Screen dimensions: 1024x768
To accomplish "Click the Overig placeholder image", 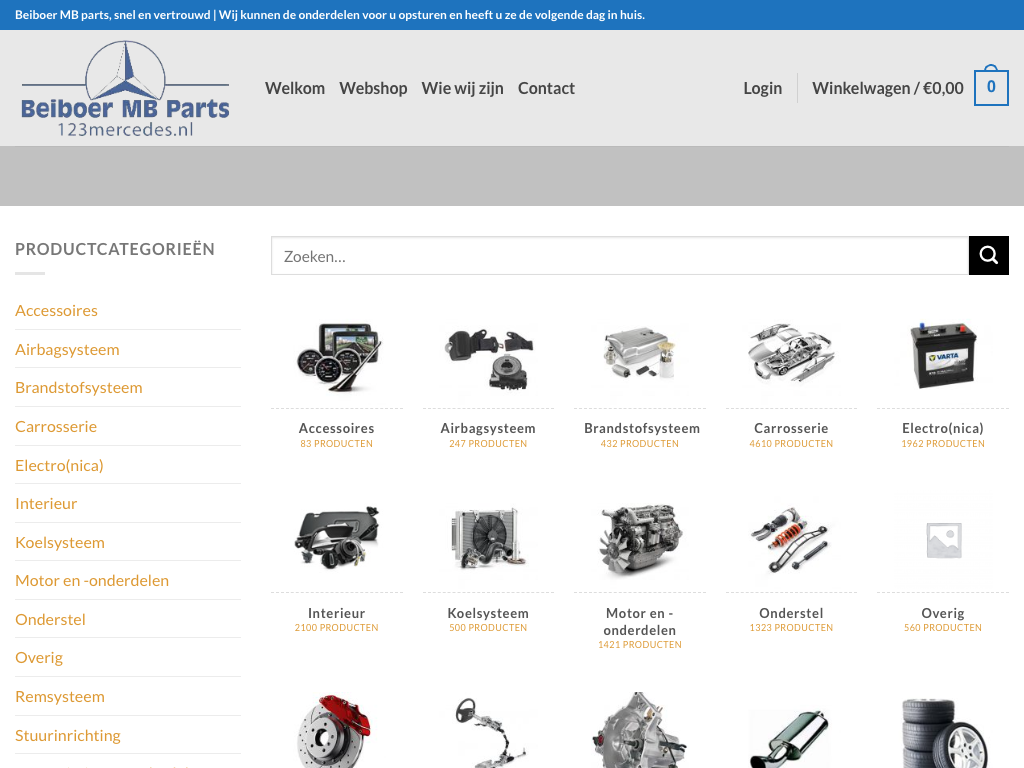I will [x=942, y=541].
